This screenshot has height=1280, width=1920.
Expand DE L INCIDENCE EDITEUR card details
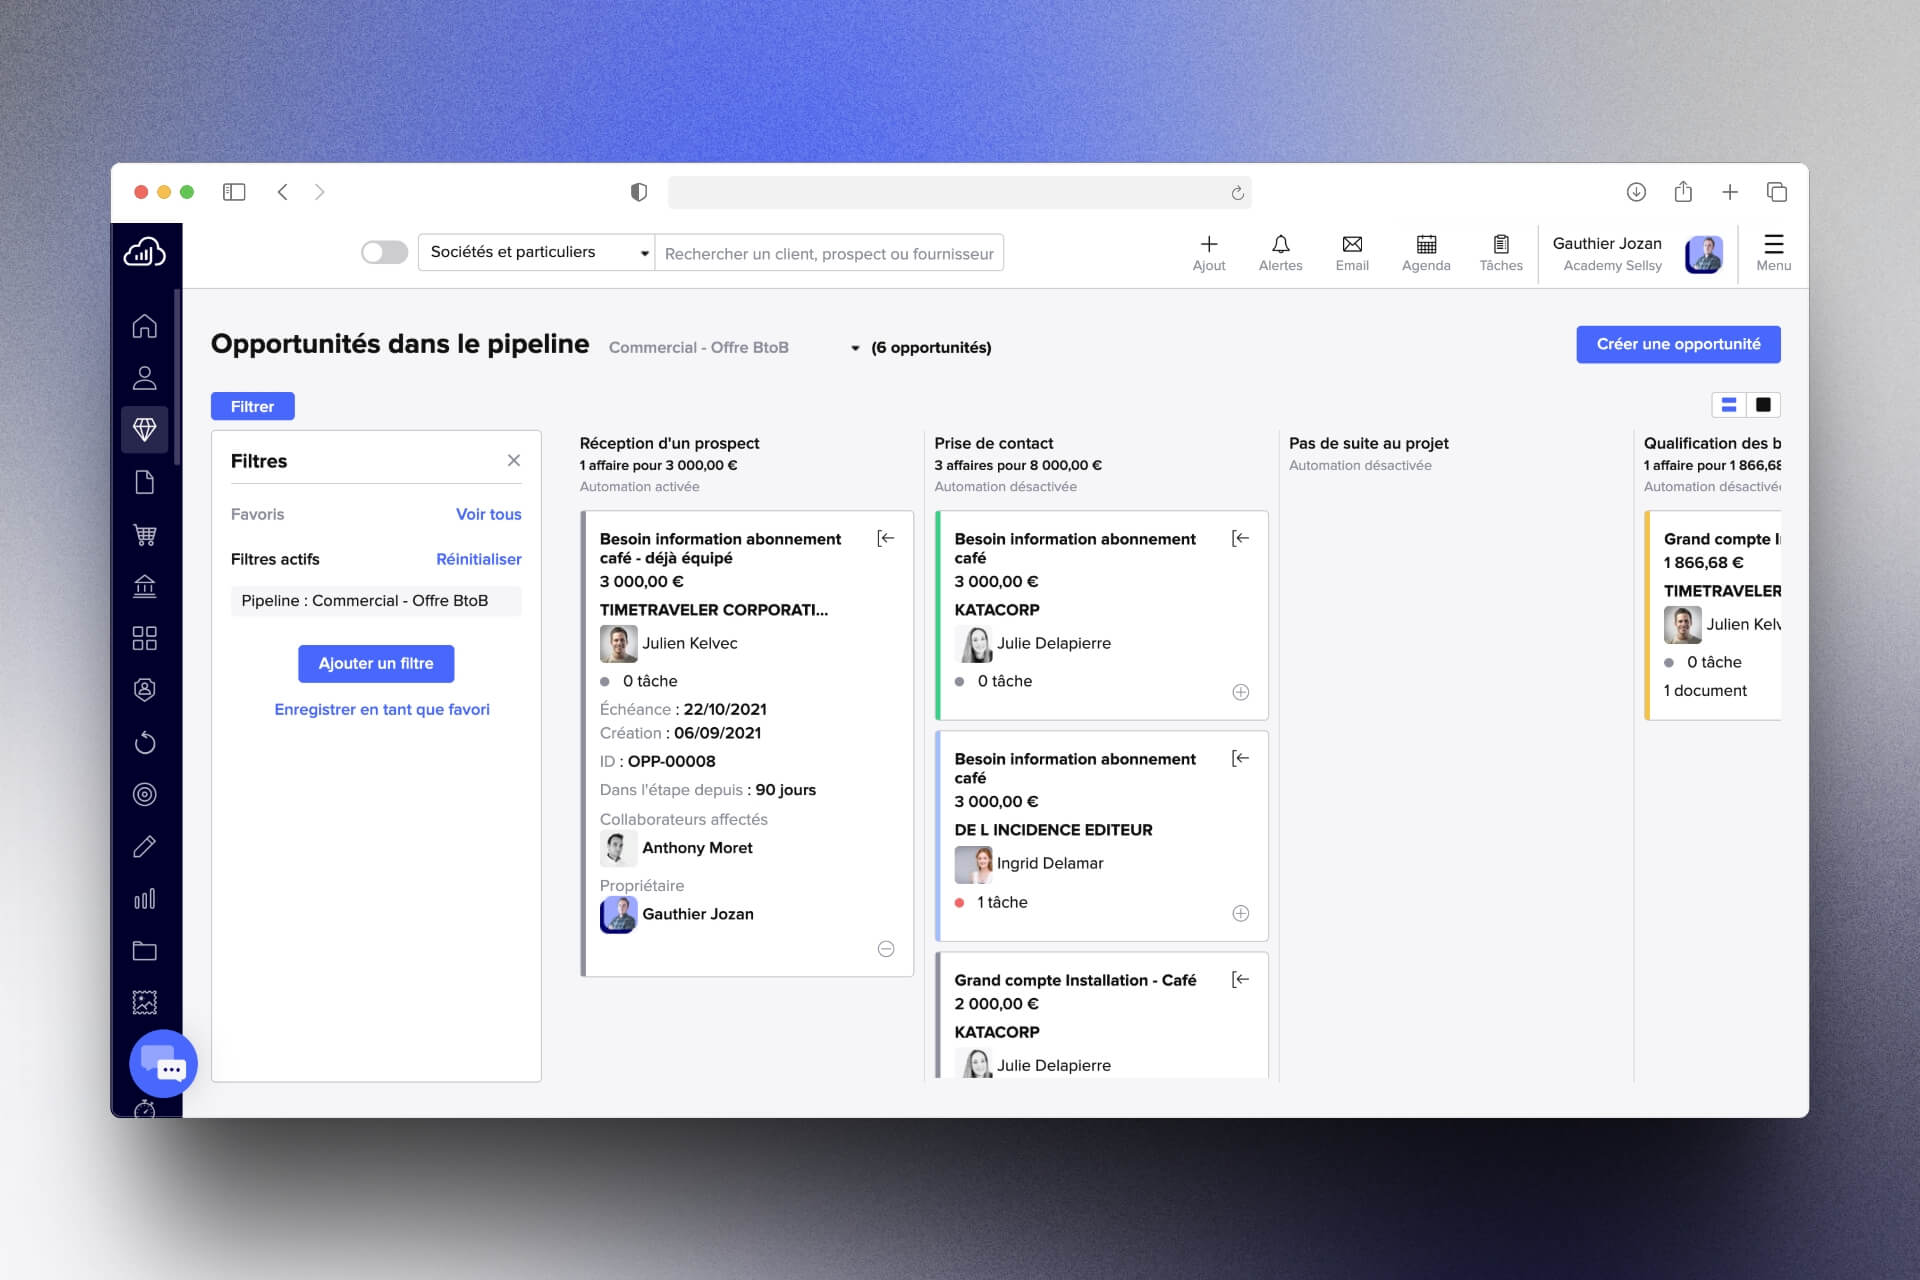[1240, 913]
